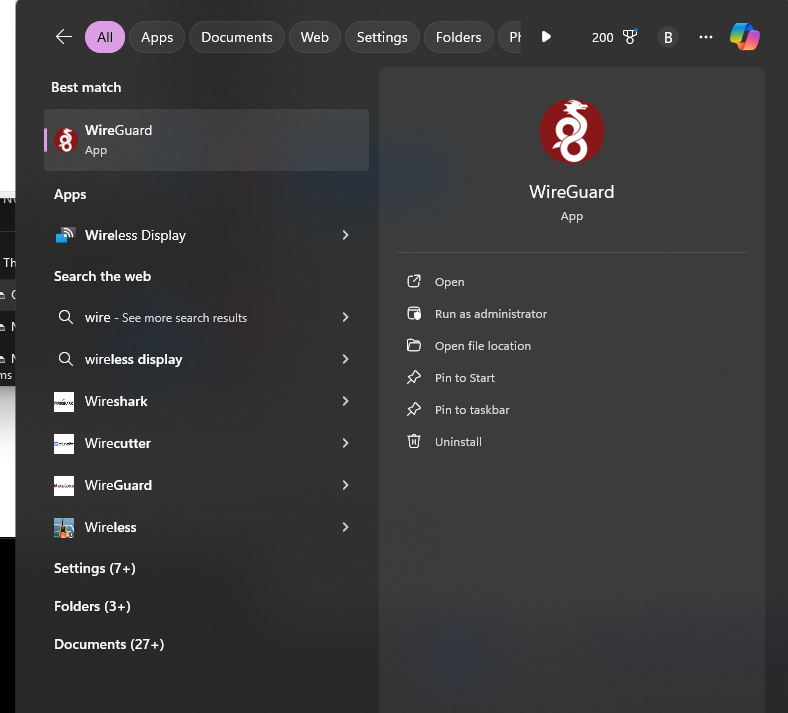Show the Settings (7+) results group

[95, 568]
